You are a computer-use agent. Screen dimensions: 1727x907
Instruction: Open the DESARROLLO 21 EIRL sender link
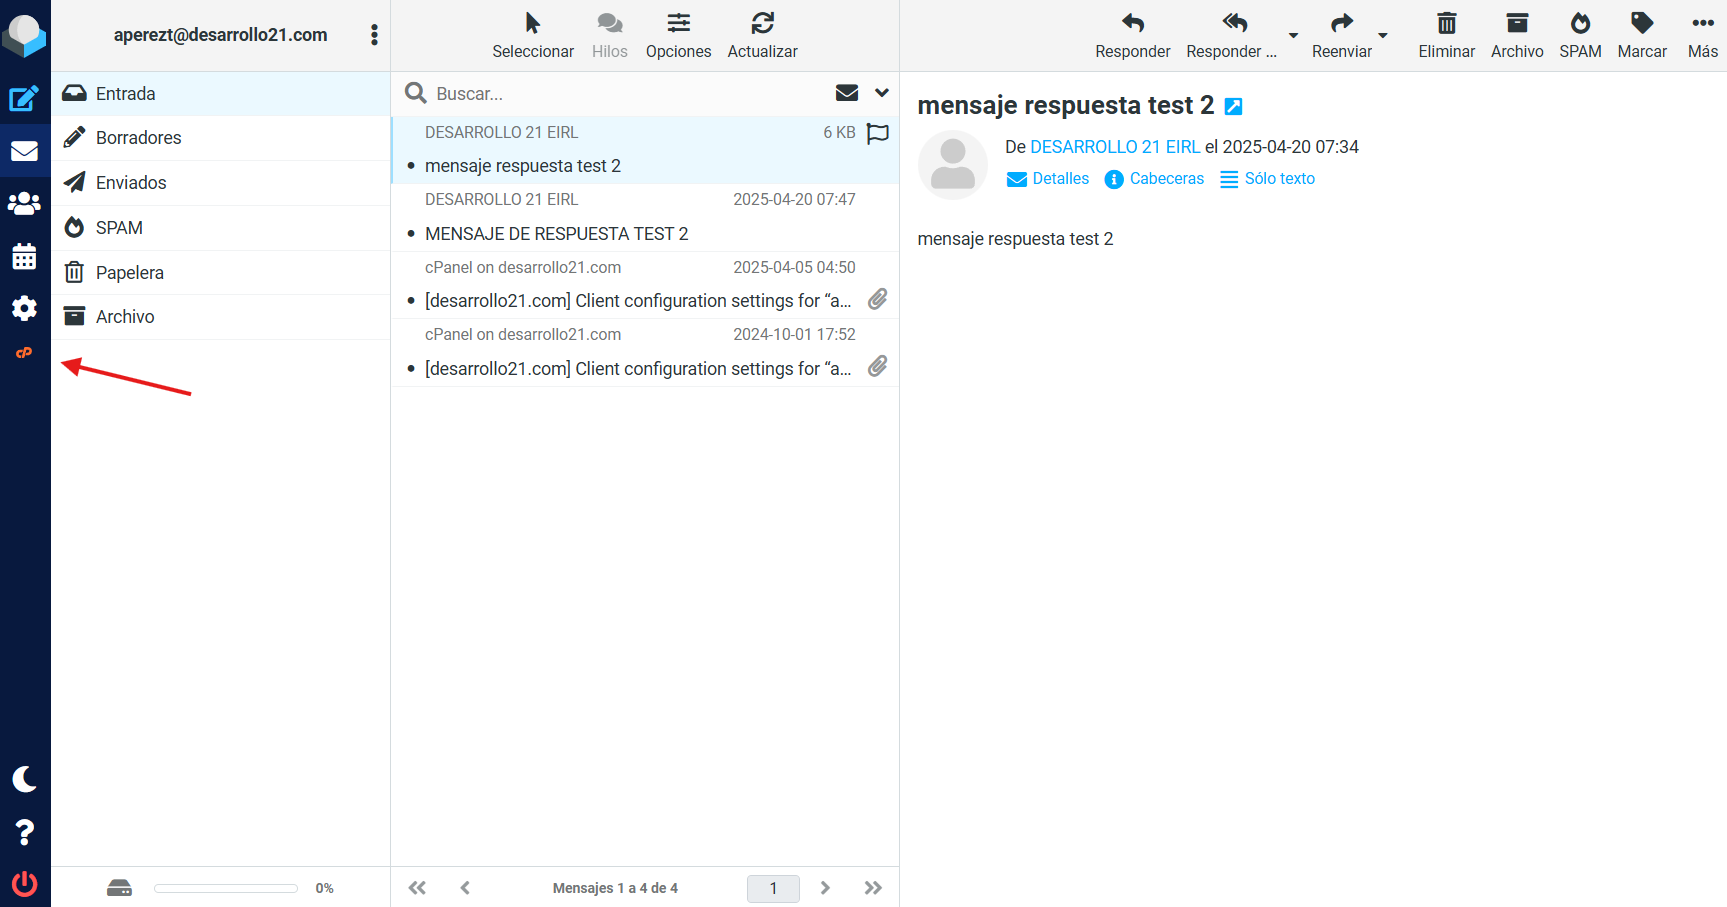[x=1114, y=147]
